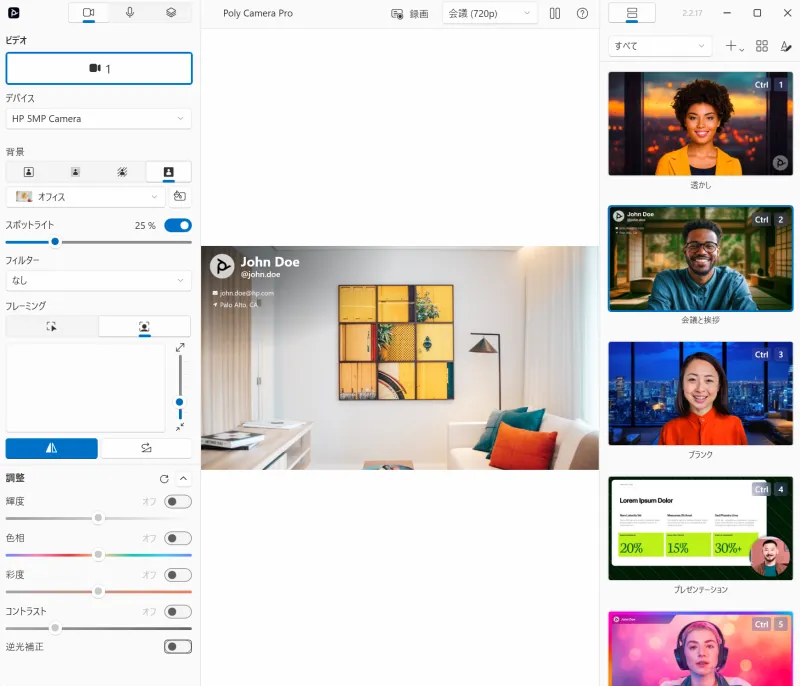
Task: Click the add background image icon
Action: tap(180, 196)
